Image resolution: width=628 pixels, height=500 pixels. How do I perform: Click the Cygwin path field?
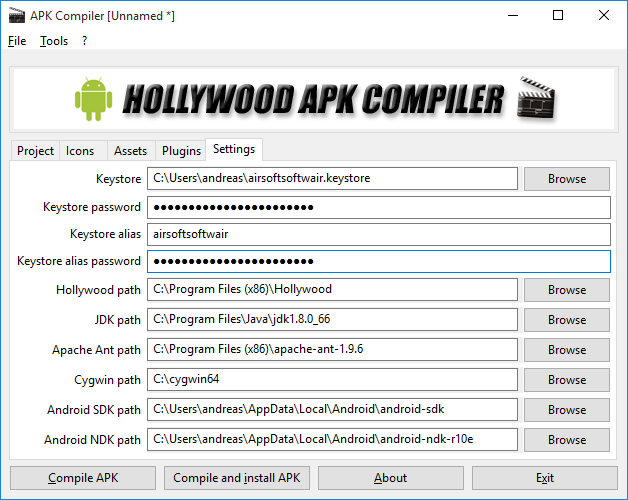point(332,379)
